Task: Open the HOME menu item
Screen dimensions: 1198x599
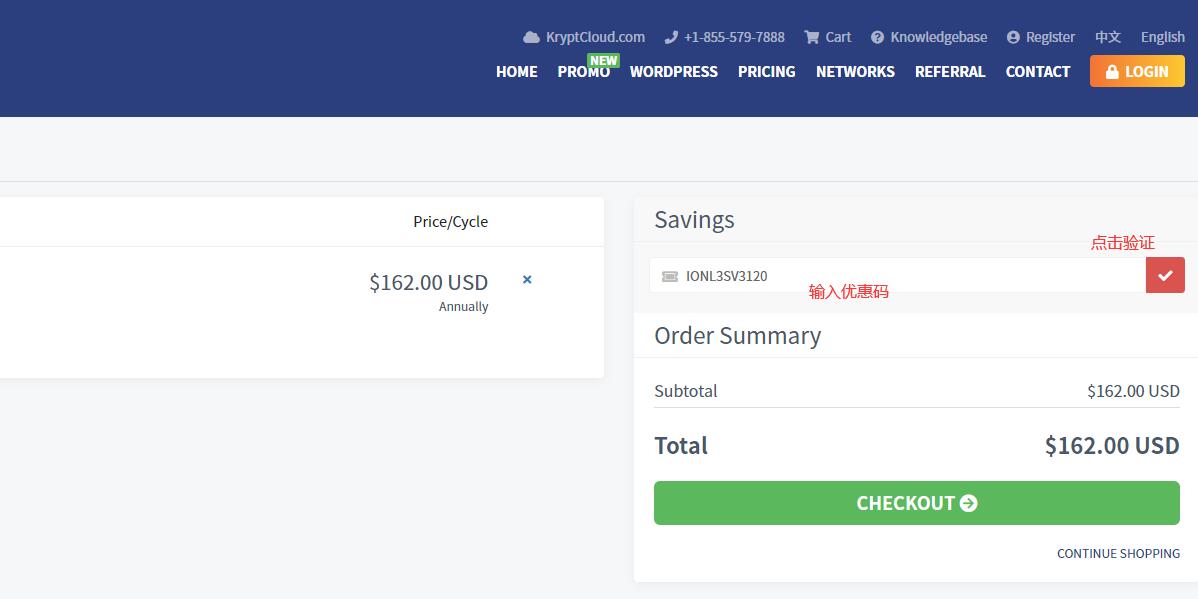Action: click(516, 72)
